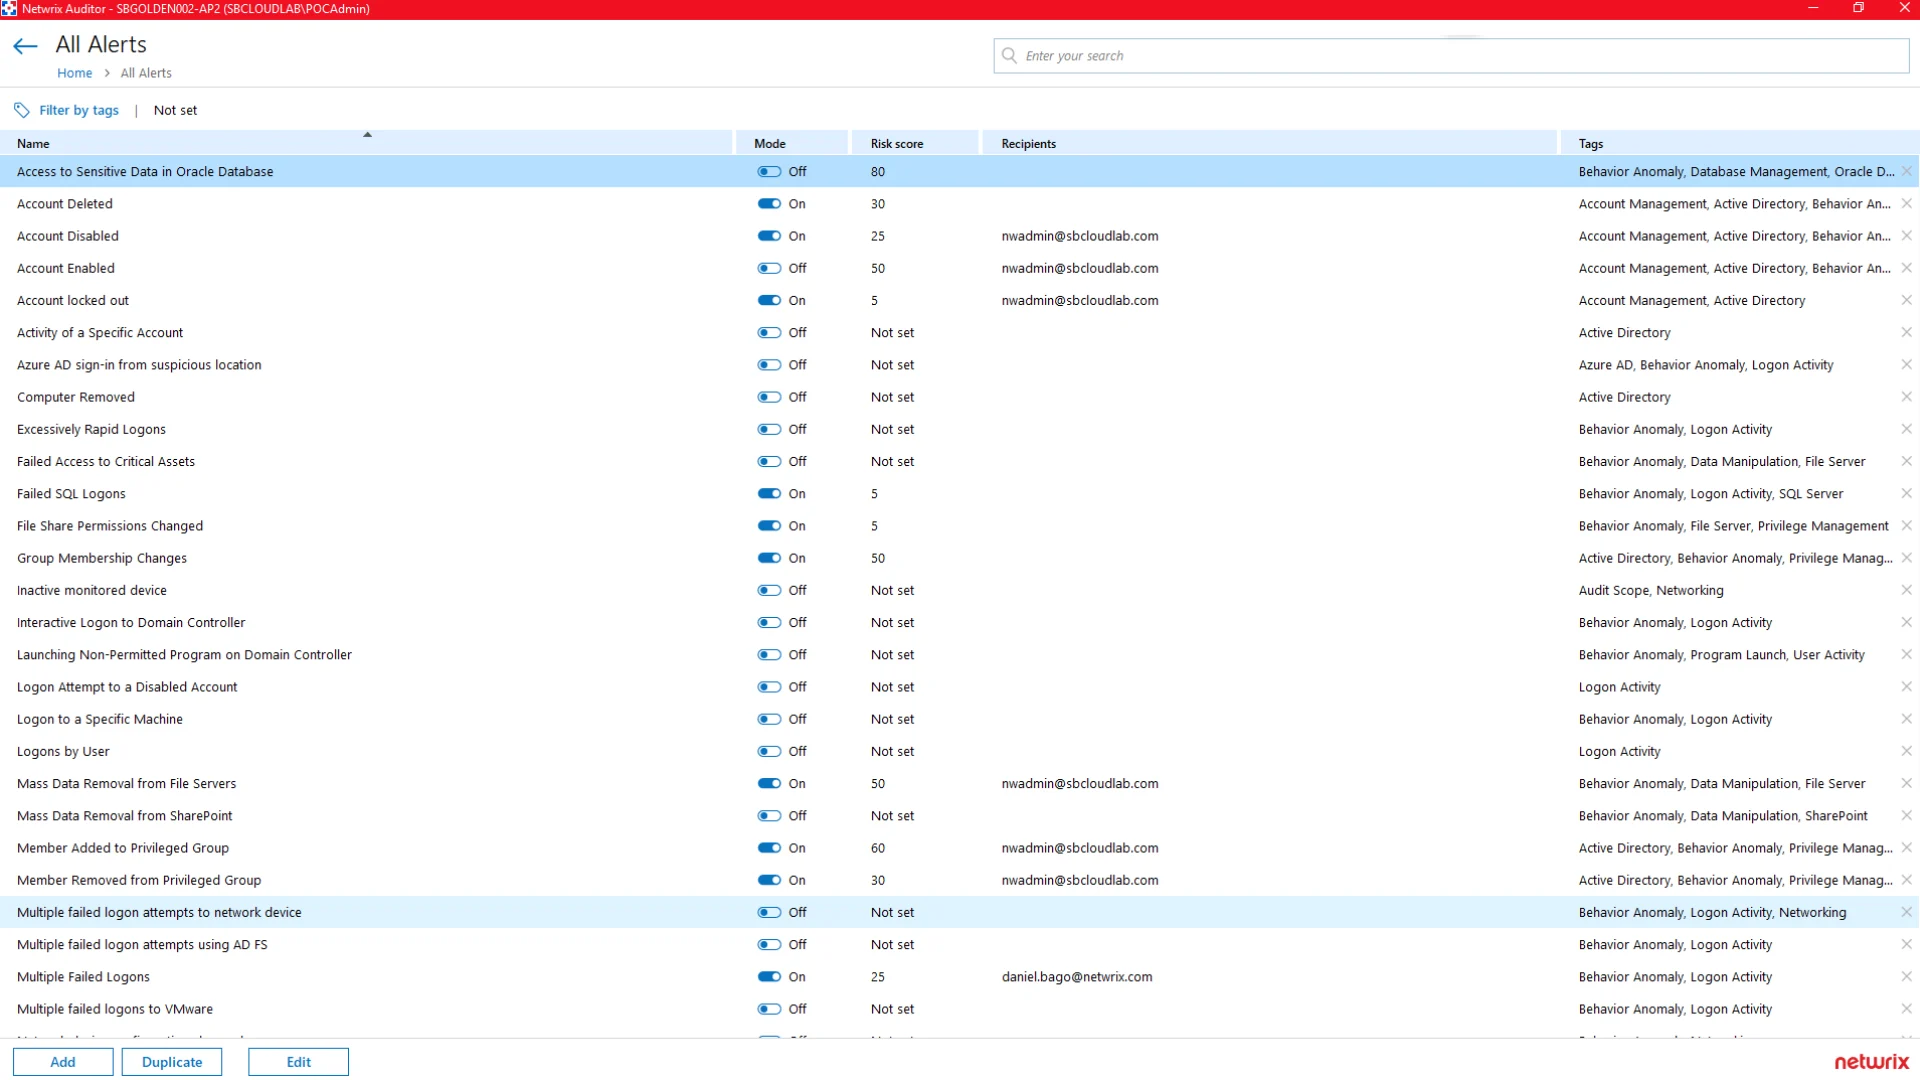This screenshot has width=1920, height=1080.
Task: Delete the Account locked out alert via X icon
Action: click(1906, 300)
